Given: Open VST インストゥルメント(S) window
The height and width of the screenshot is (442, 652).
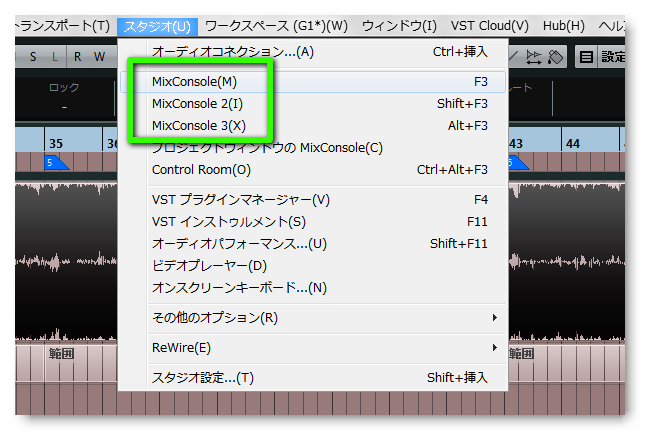Looking at the screenshot, I should click(313, 222).
